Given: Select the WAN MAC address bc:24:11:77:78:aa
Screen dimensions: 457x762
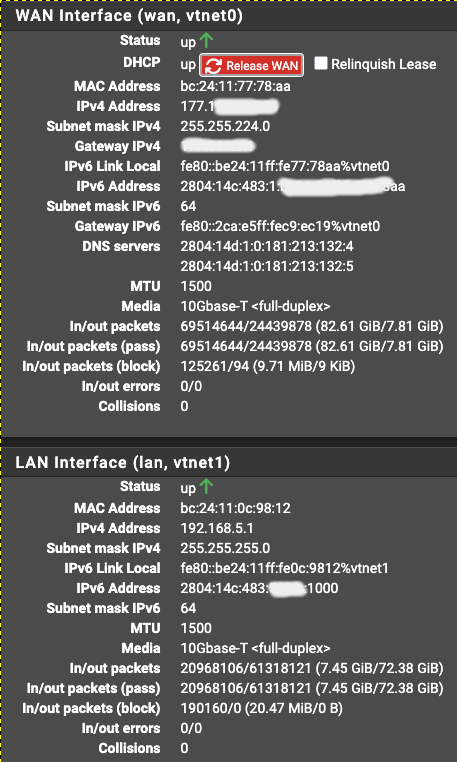Looking at the screenshot, I should point(235,86).
